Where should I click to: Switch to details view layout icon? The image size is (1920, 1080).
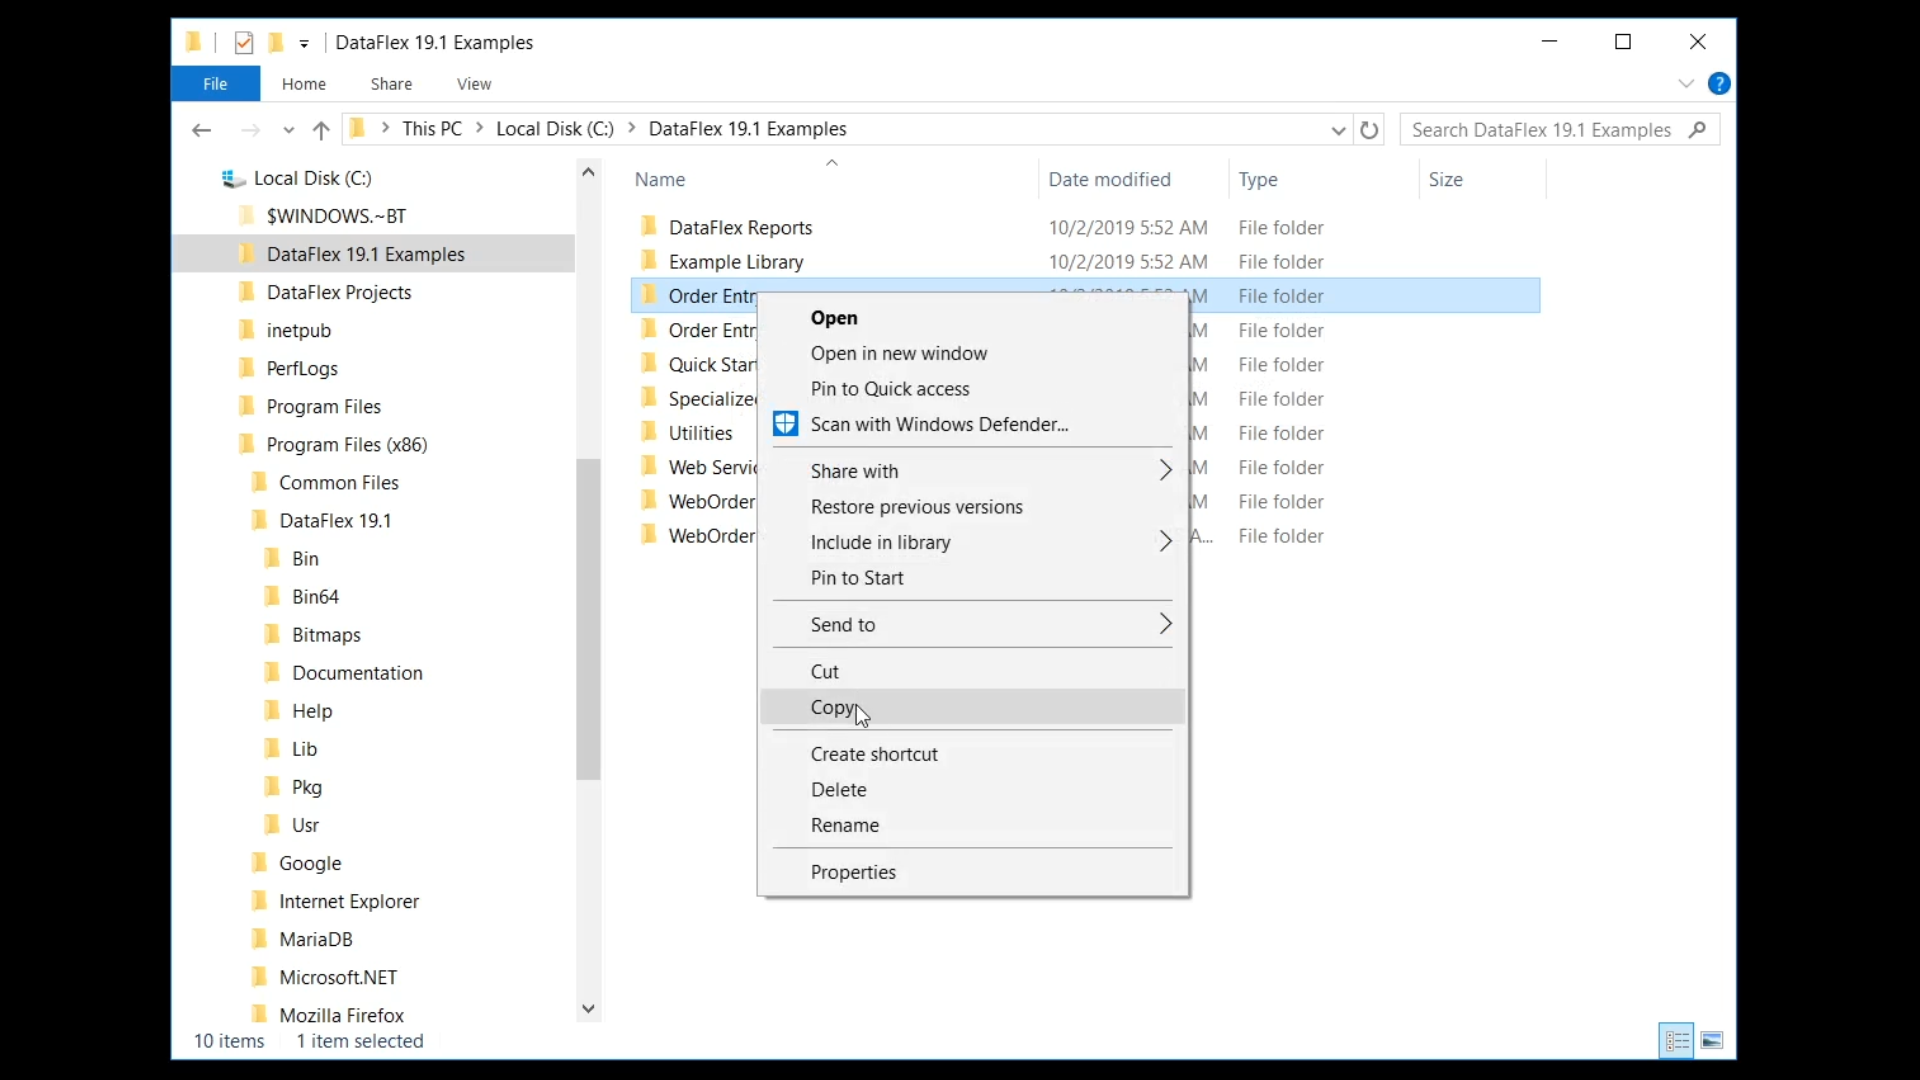(x=1677, y=1041)
